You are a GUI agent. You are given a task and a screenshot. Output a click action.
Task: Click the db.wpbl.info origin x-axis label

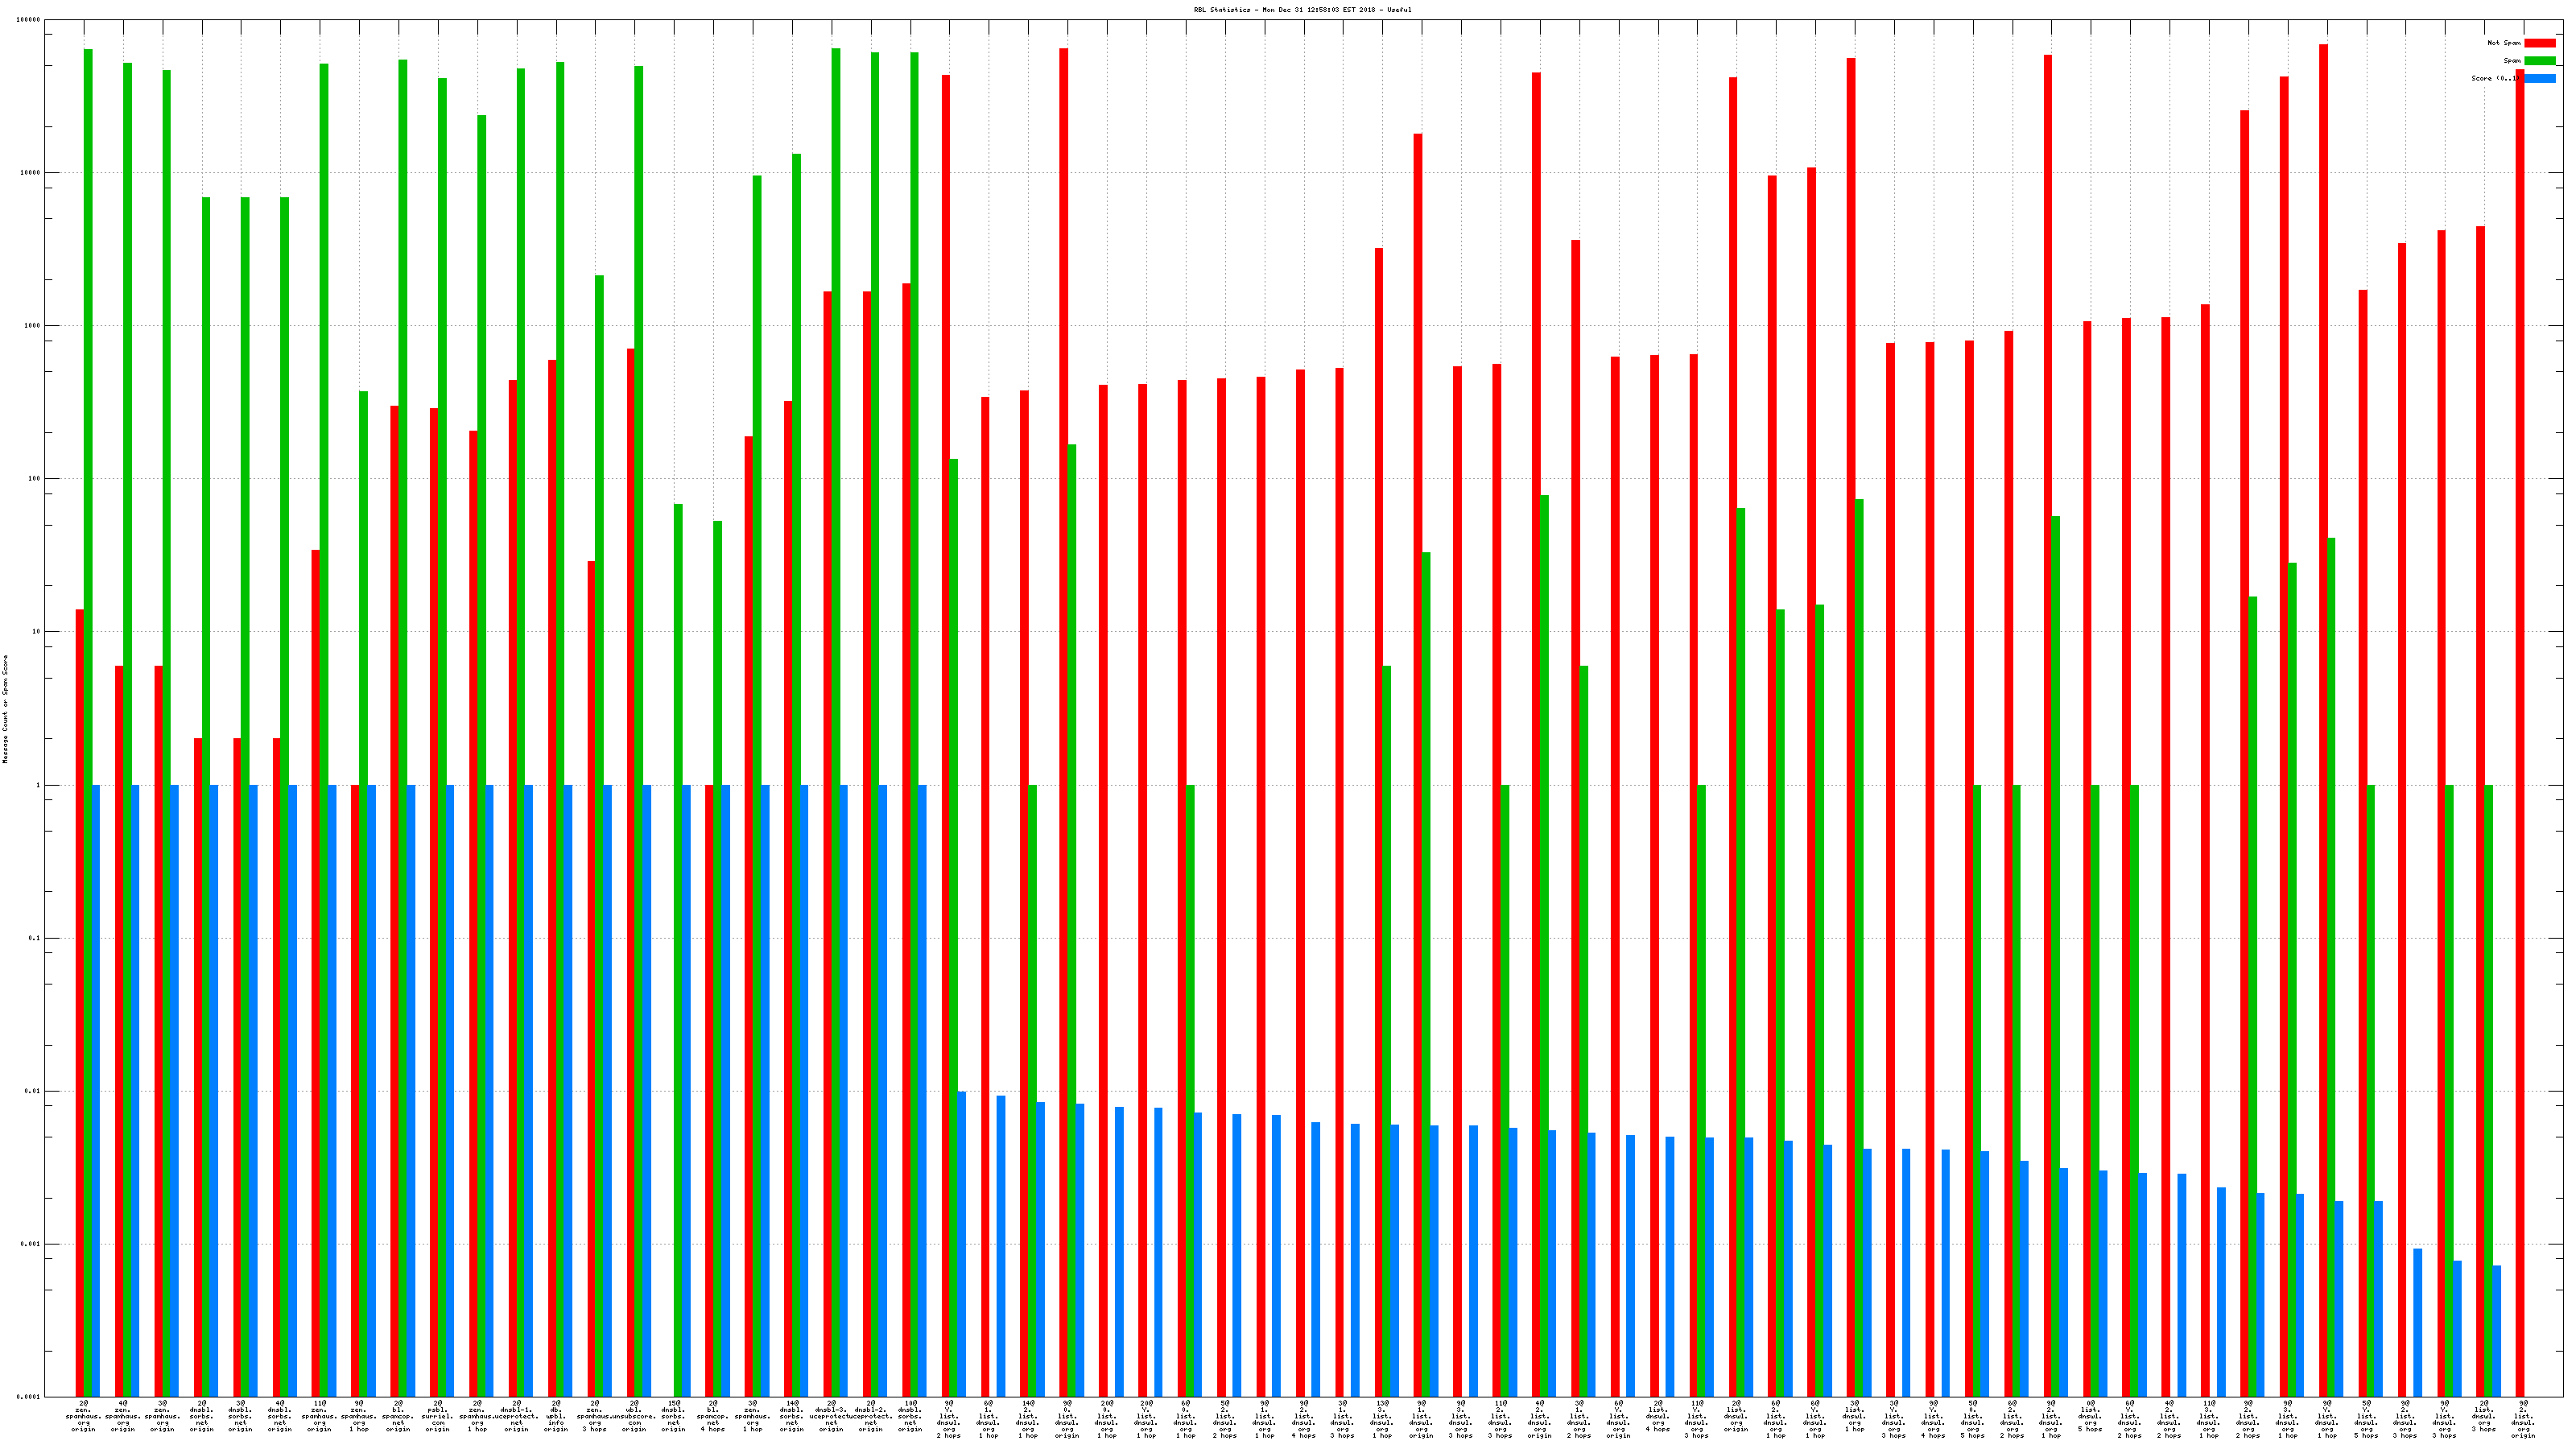pyautogui.click(x=556, y=1416)
